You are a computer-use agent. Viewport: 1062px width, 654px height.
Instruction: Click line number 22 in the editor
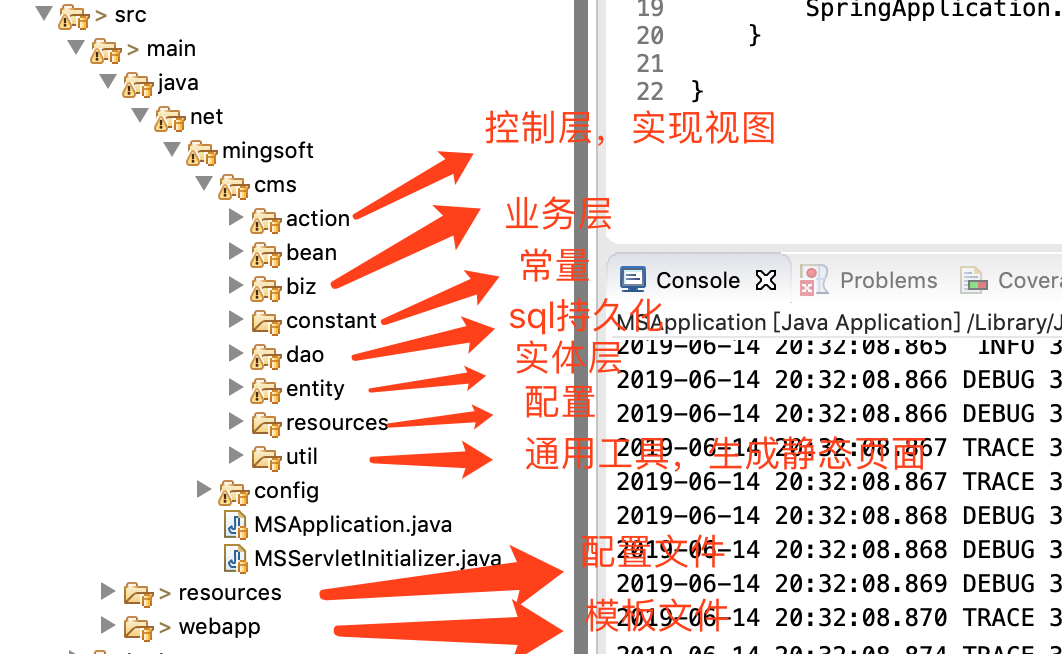tap(648, 91)
